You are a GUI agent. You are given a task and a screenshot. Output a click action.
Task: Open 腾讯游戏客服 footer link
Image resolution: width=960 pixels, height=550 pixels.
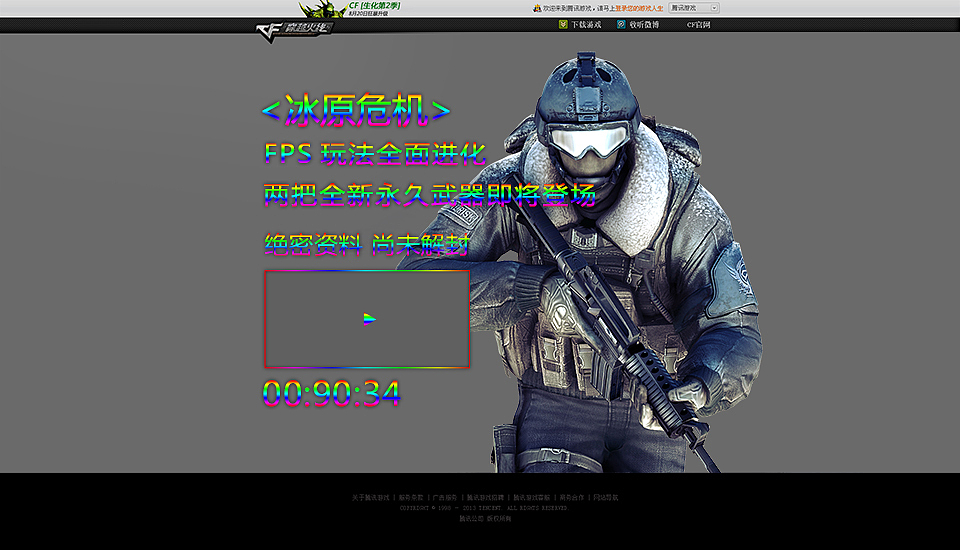531,497
